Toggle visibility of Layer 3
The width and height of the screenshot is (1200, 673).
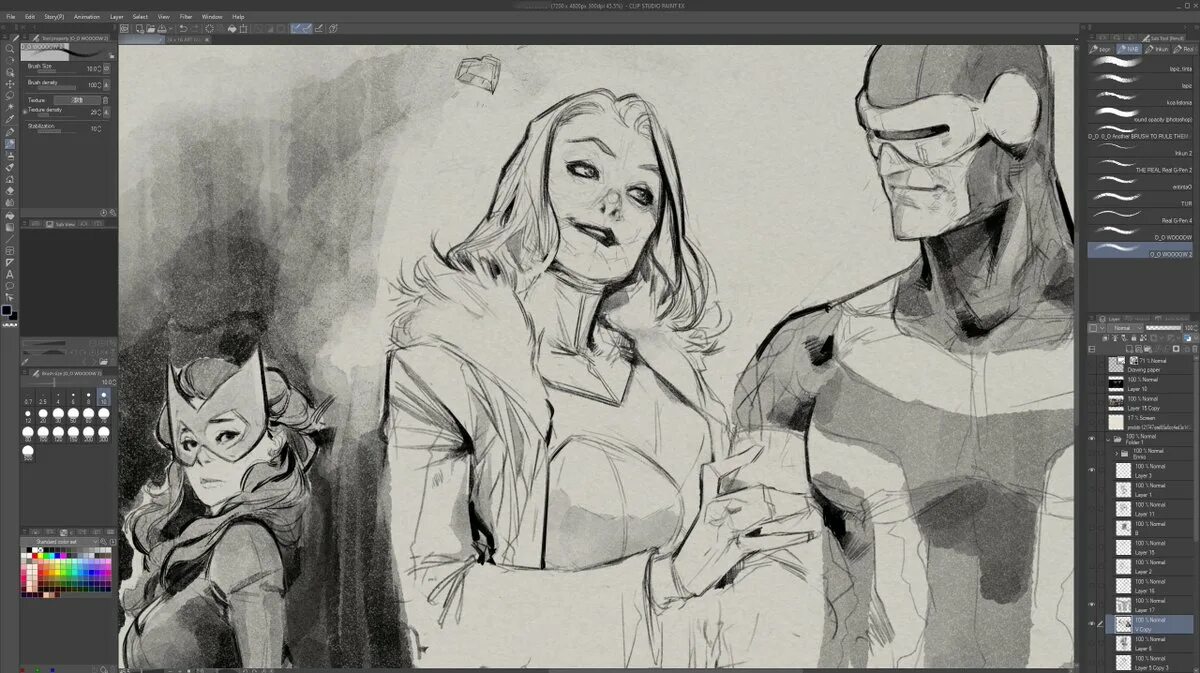pos(1091,470)
